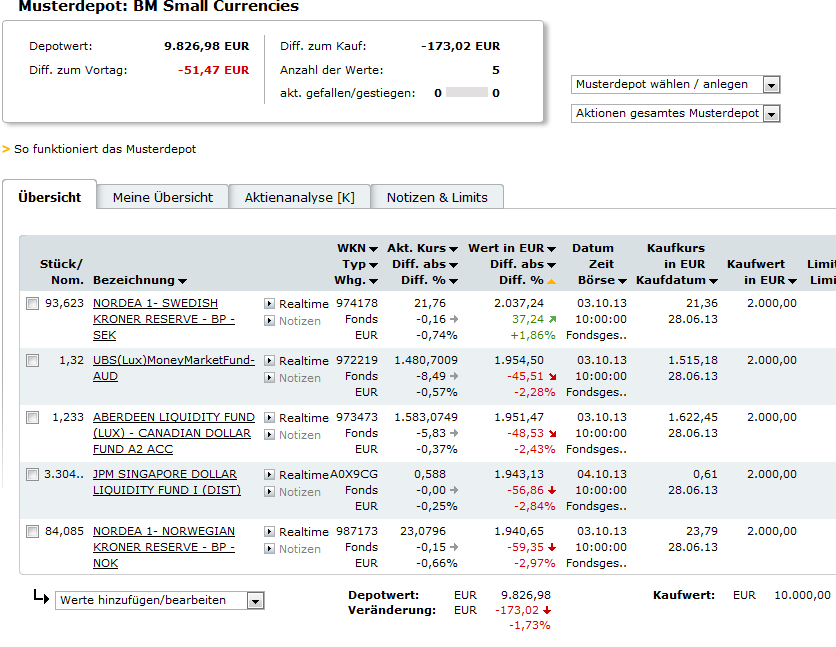Open Realtime icon for UBS MoneyMarketFund AUD row
This screenshot has width=836, height=647.
pos(269,361)
